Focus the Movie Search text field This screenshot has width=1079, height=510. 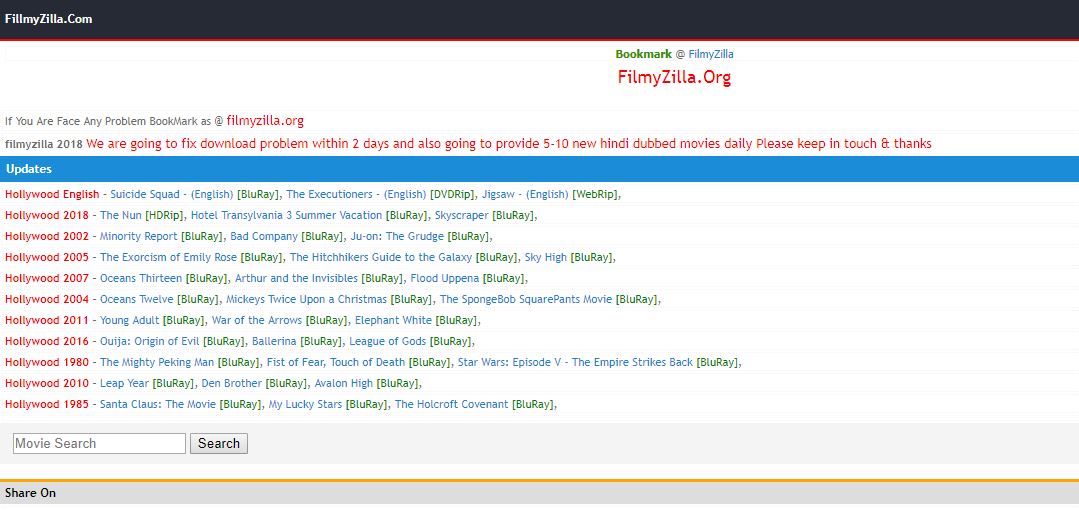(x=99, y=444)
